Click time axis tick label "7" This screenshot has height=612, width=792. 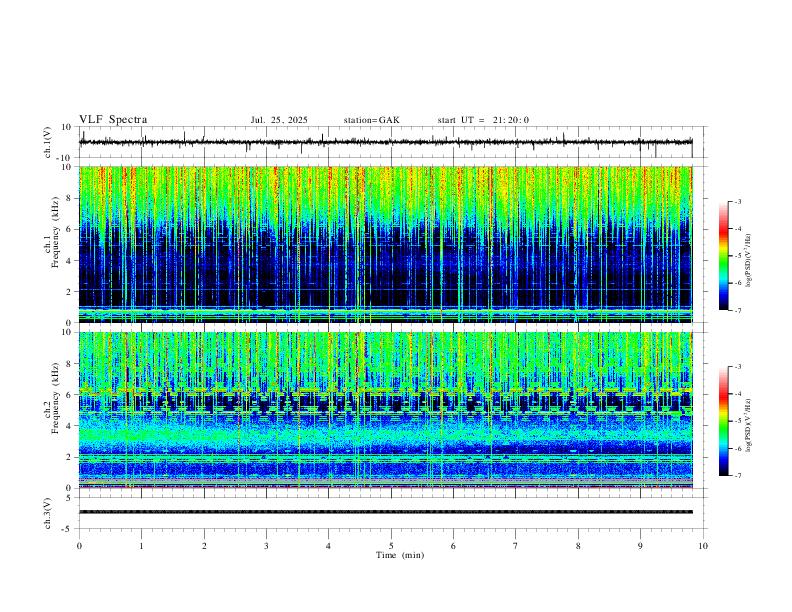pos(516,546)
